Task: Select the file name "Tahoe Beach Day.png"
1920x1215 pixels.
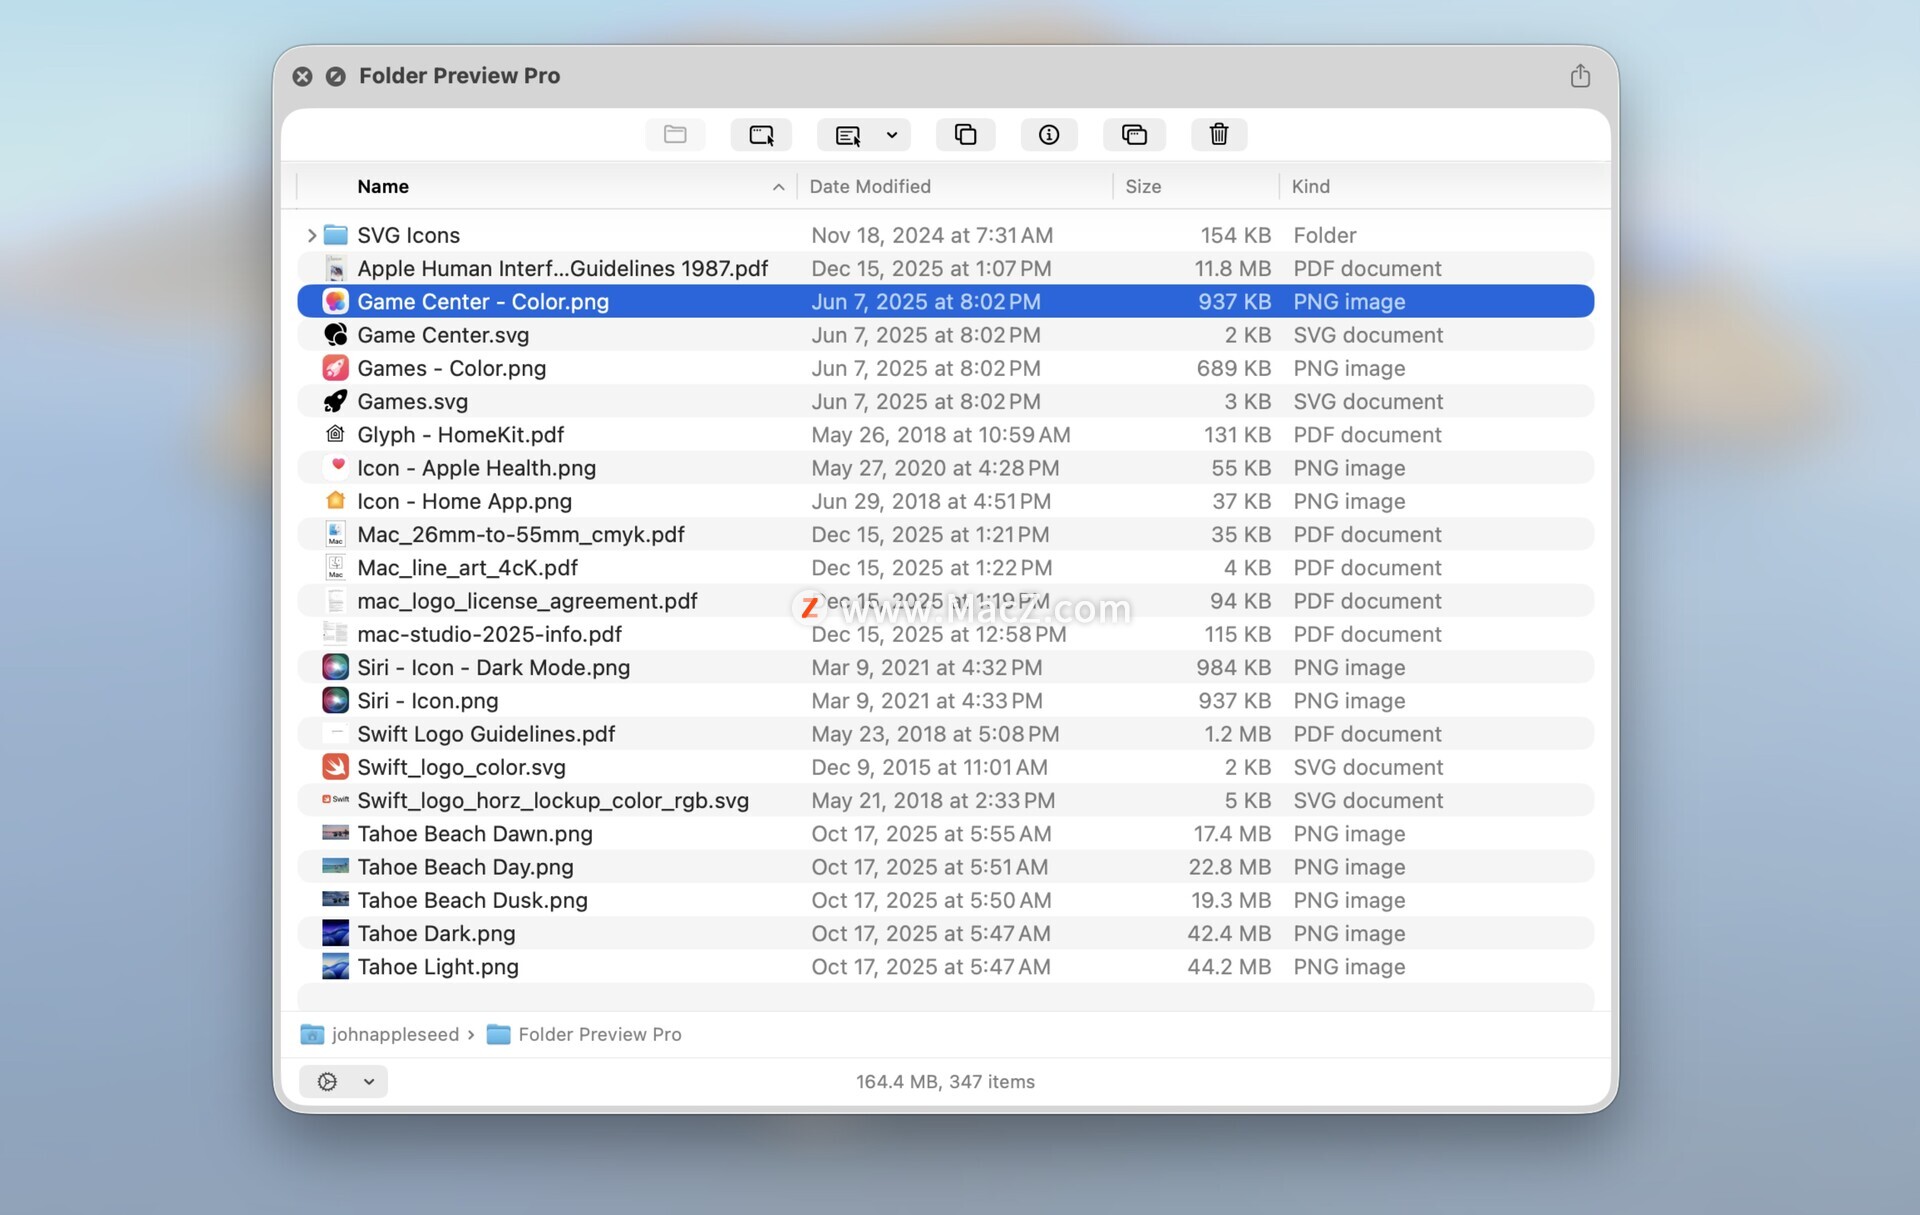Action: [x=466, y=867]
